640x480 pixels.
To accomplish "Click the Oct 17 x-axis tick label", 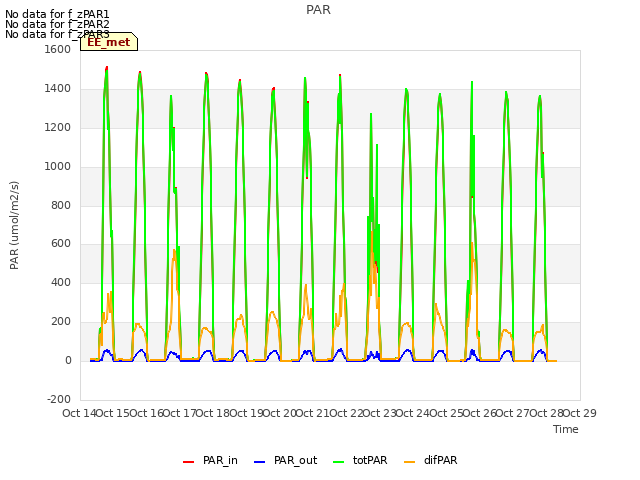I will coord(180,413).
